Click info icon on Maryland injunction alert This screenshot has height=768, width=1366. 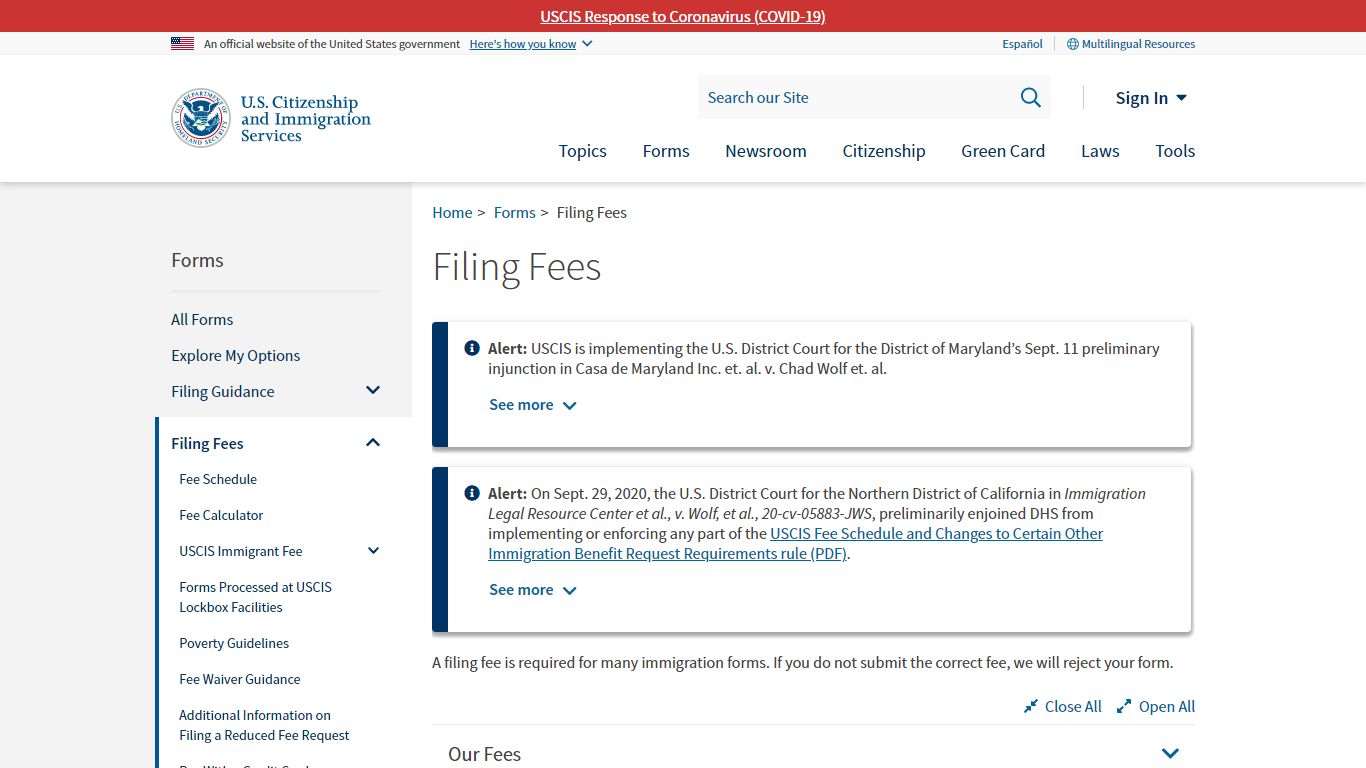[472, 348]
